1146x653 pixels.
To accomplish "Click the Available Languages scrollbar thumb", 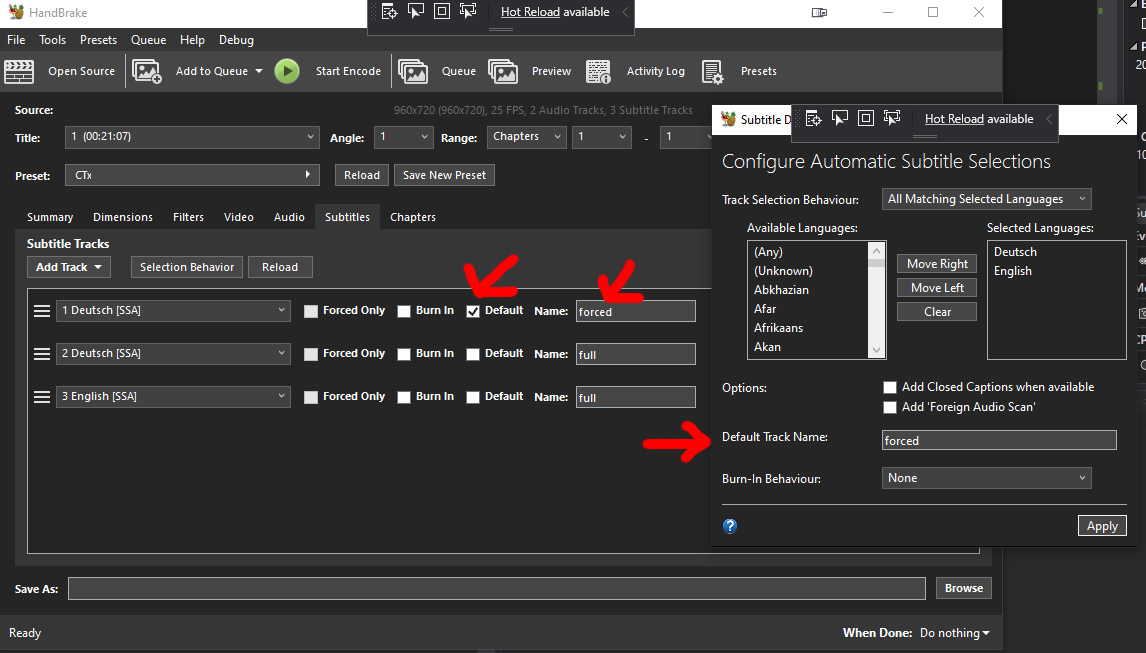I will [876, 263].
